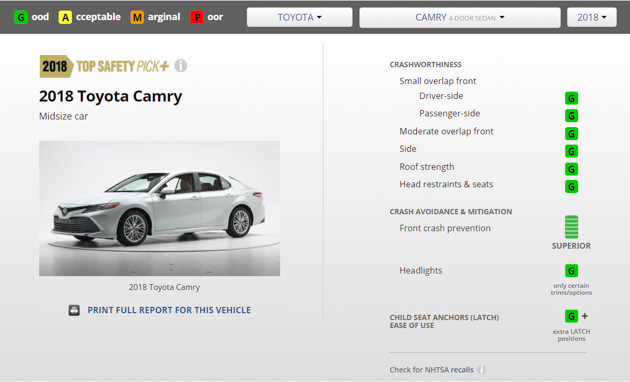Click the photo caption 2018 Toyota Camry
This screenshot has width=630, height=382.
click(164, 287)
